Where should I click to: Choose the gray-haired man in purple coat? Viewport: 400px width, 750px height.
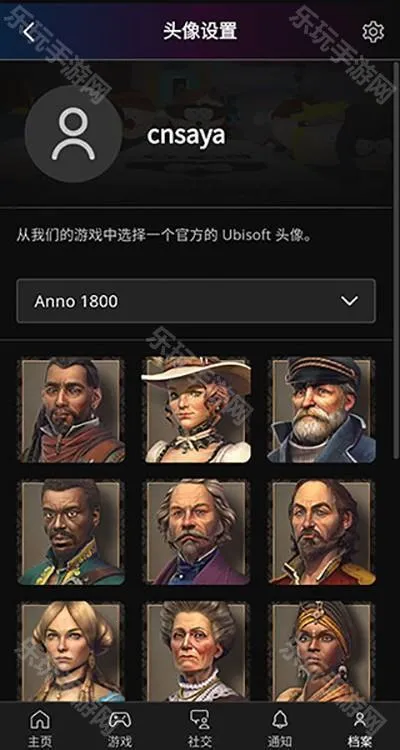[x=197, y=532]
